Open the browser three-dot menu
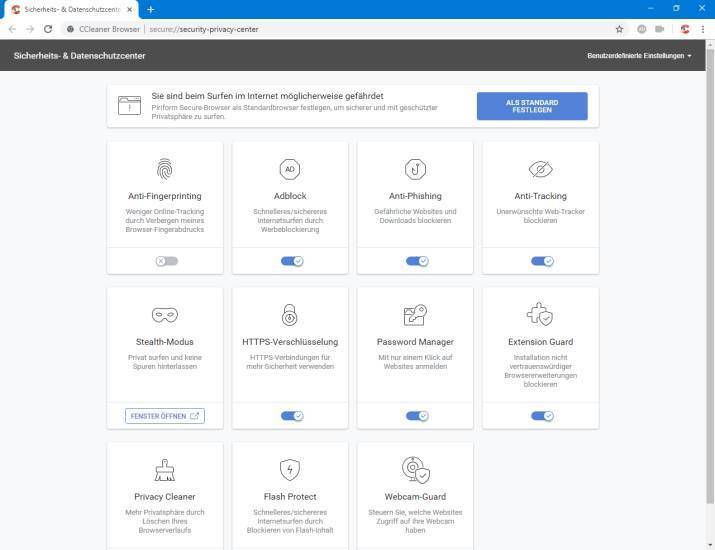715x550 pixels. click(x=703, y=29)
